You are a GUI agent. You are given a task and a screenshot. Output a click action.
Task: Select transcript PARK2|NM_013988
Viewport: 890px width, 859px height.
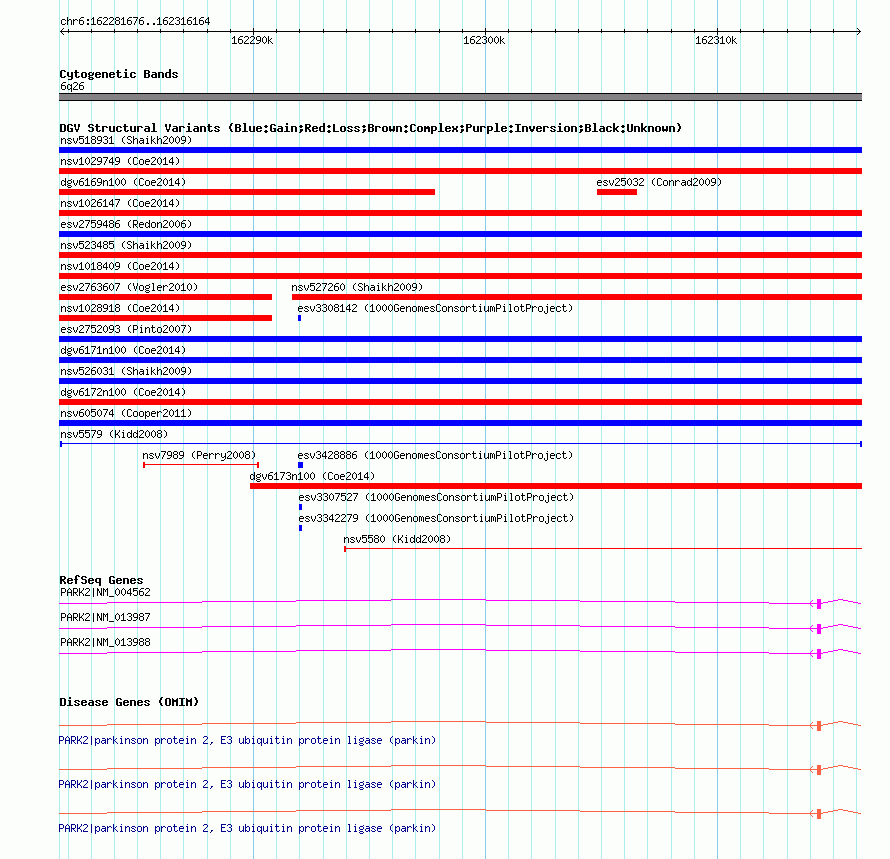[105, 643]
